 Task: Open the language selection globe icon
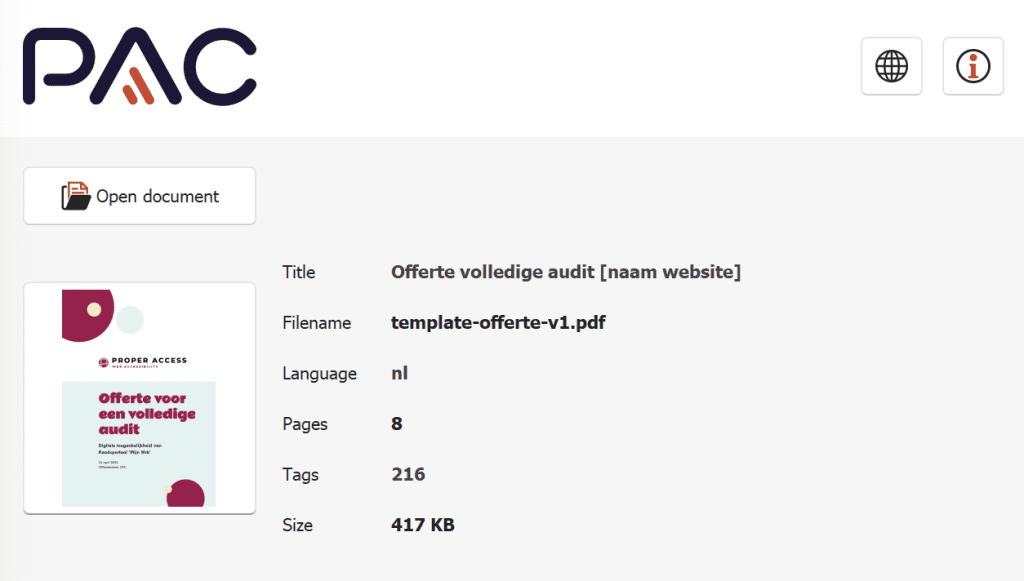(891, 66)
